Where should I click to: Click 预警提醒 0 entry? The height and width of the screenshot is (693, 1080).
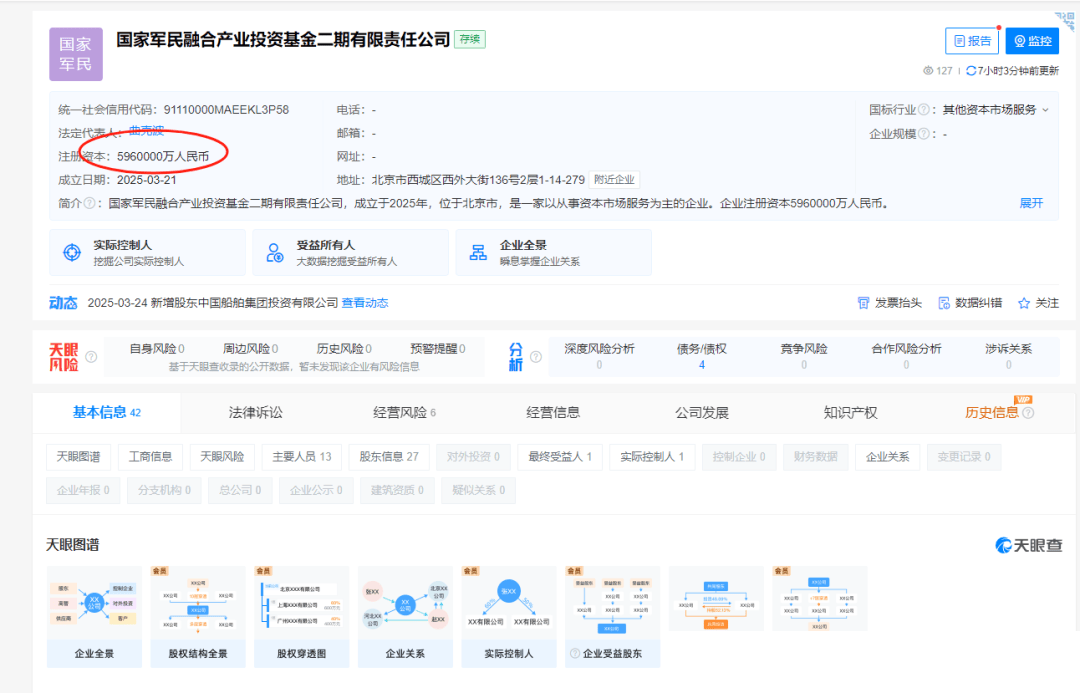tap(437, 349)
